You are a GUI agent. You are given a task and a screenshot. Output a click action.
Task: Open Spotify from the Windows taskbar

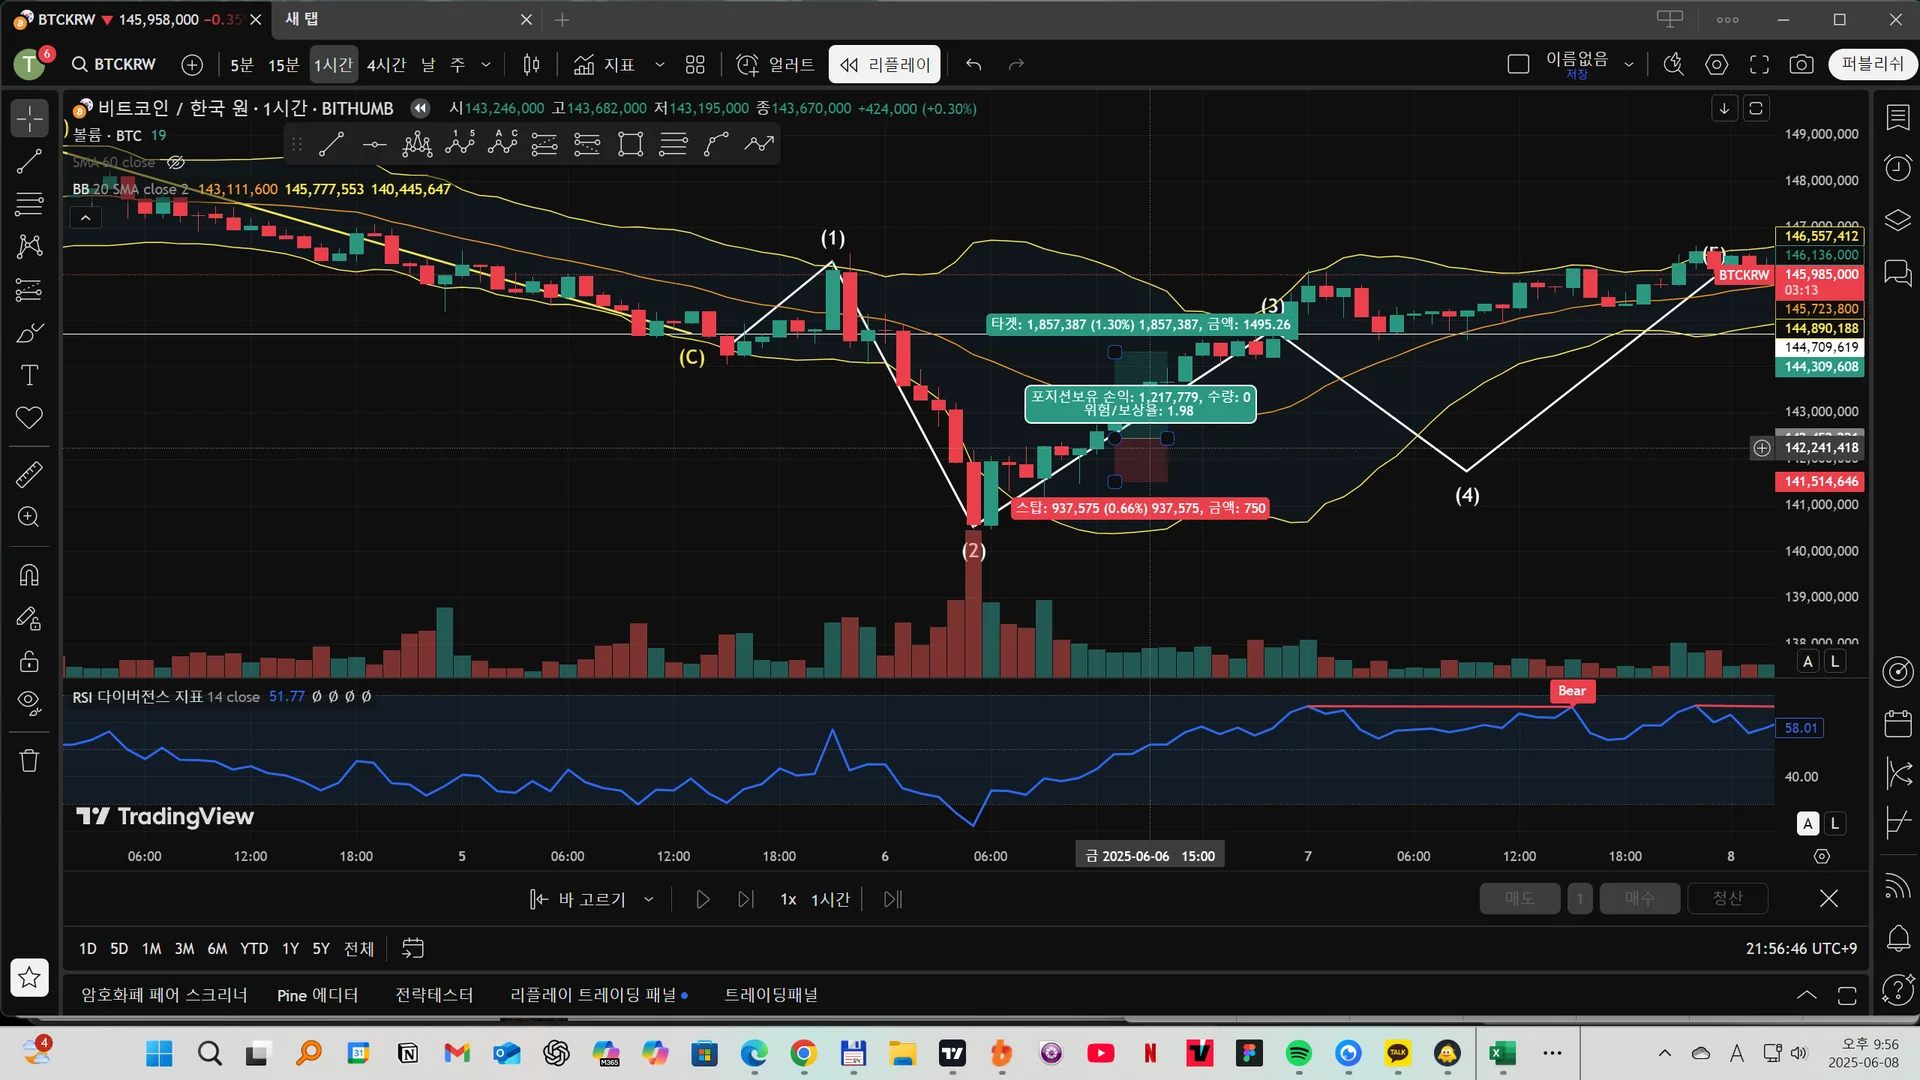[1298, 1053]
